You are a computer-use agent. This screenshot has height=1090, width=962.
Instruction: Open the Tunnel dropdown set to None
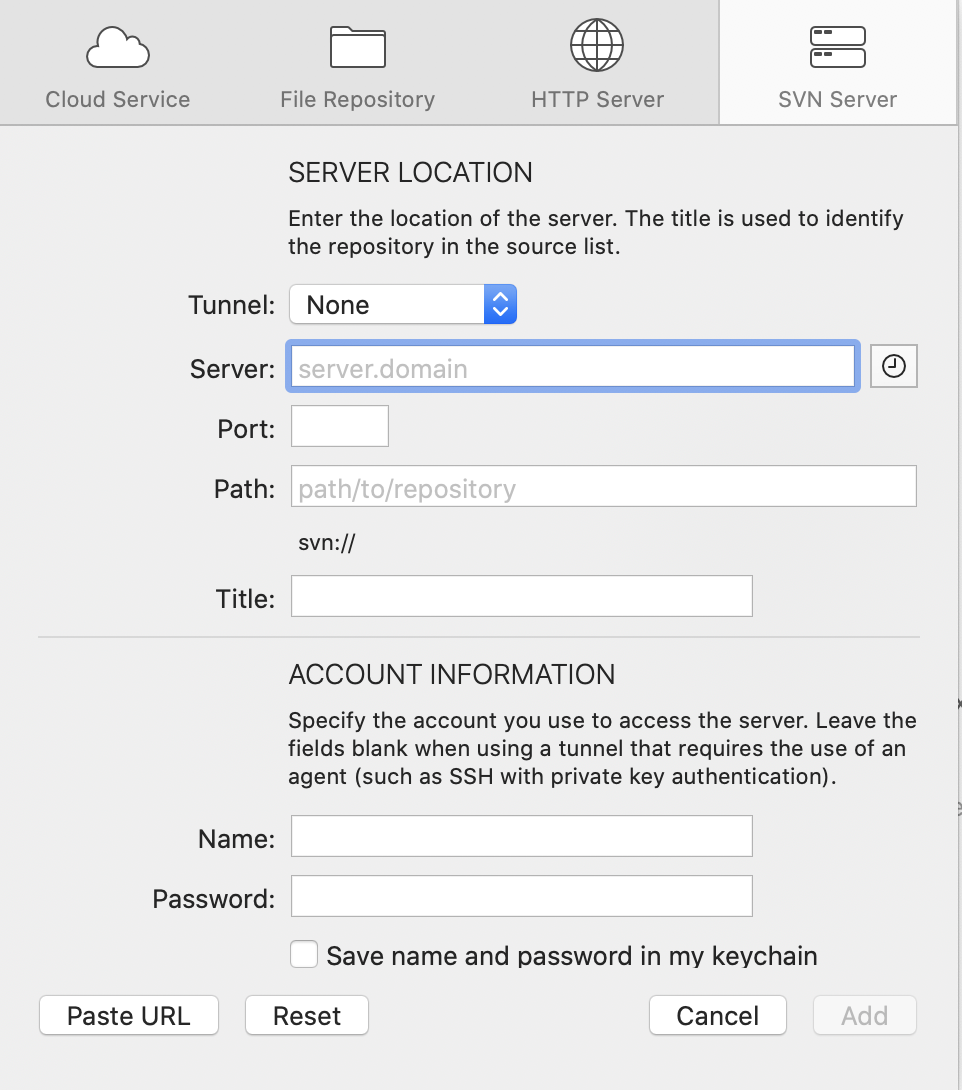(403, 304)
